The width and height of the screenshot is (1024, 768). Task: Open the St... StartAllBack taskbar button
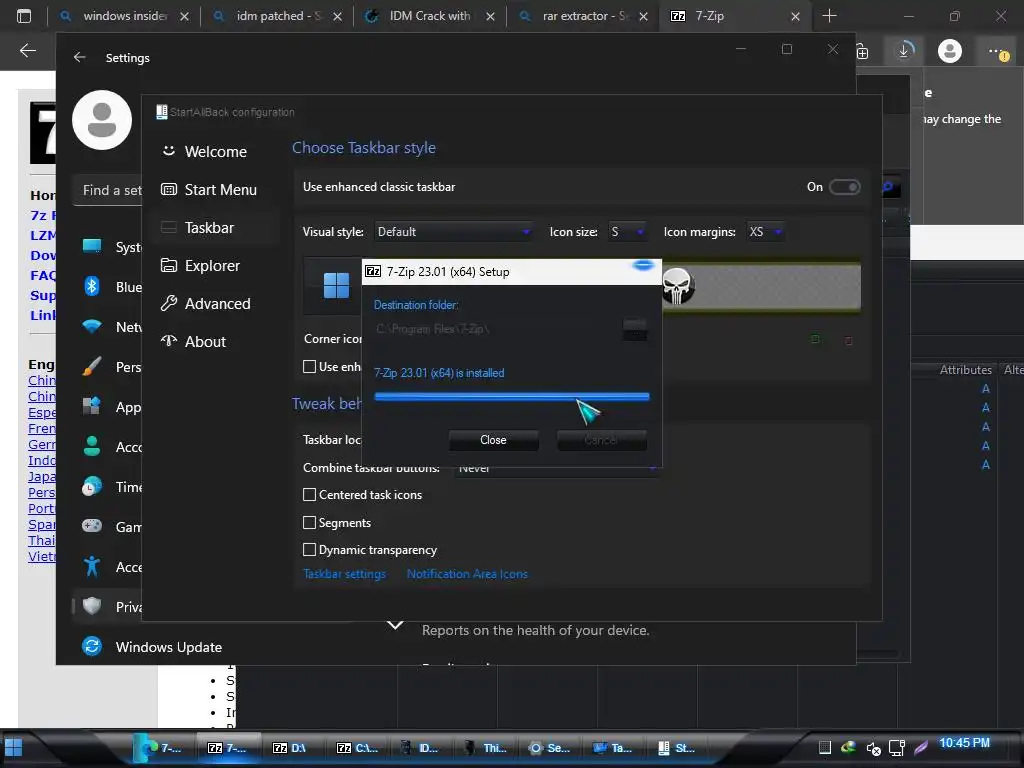tap(677, 748)
